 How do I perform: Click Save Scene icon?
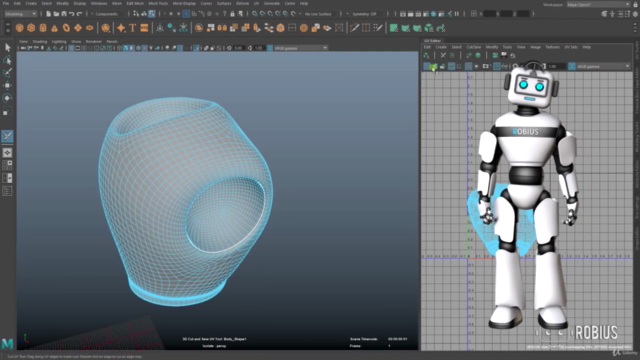click(x=64, y=14)
